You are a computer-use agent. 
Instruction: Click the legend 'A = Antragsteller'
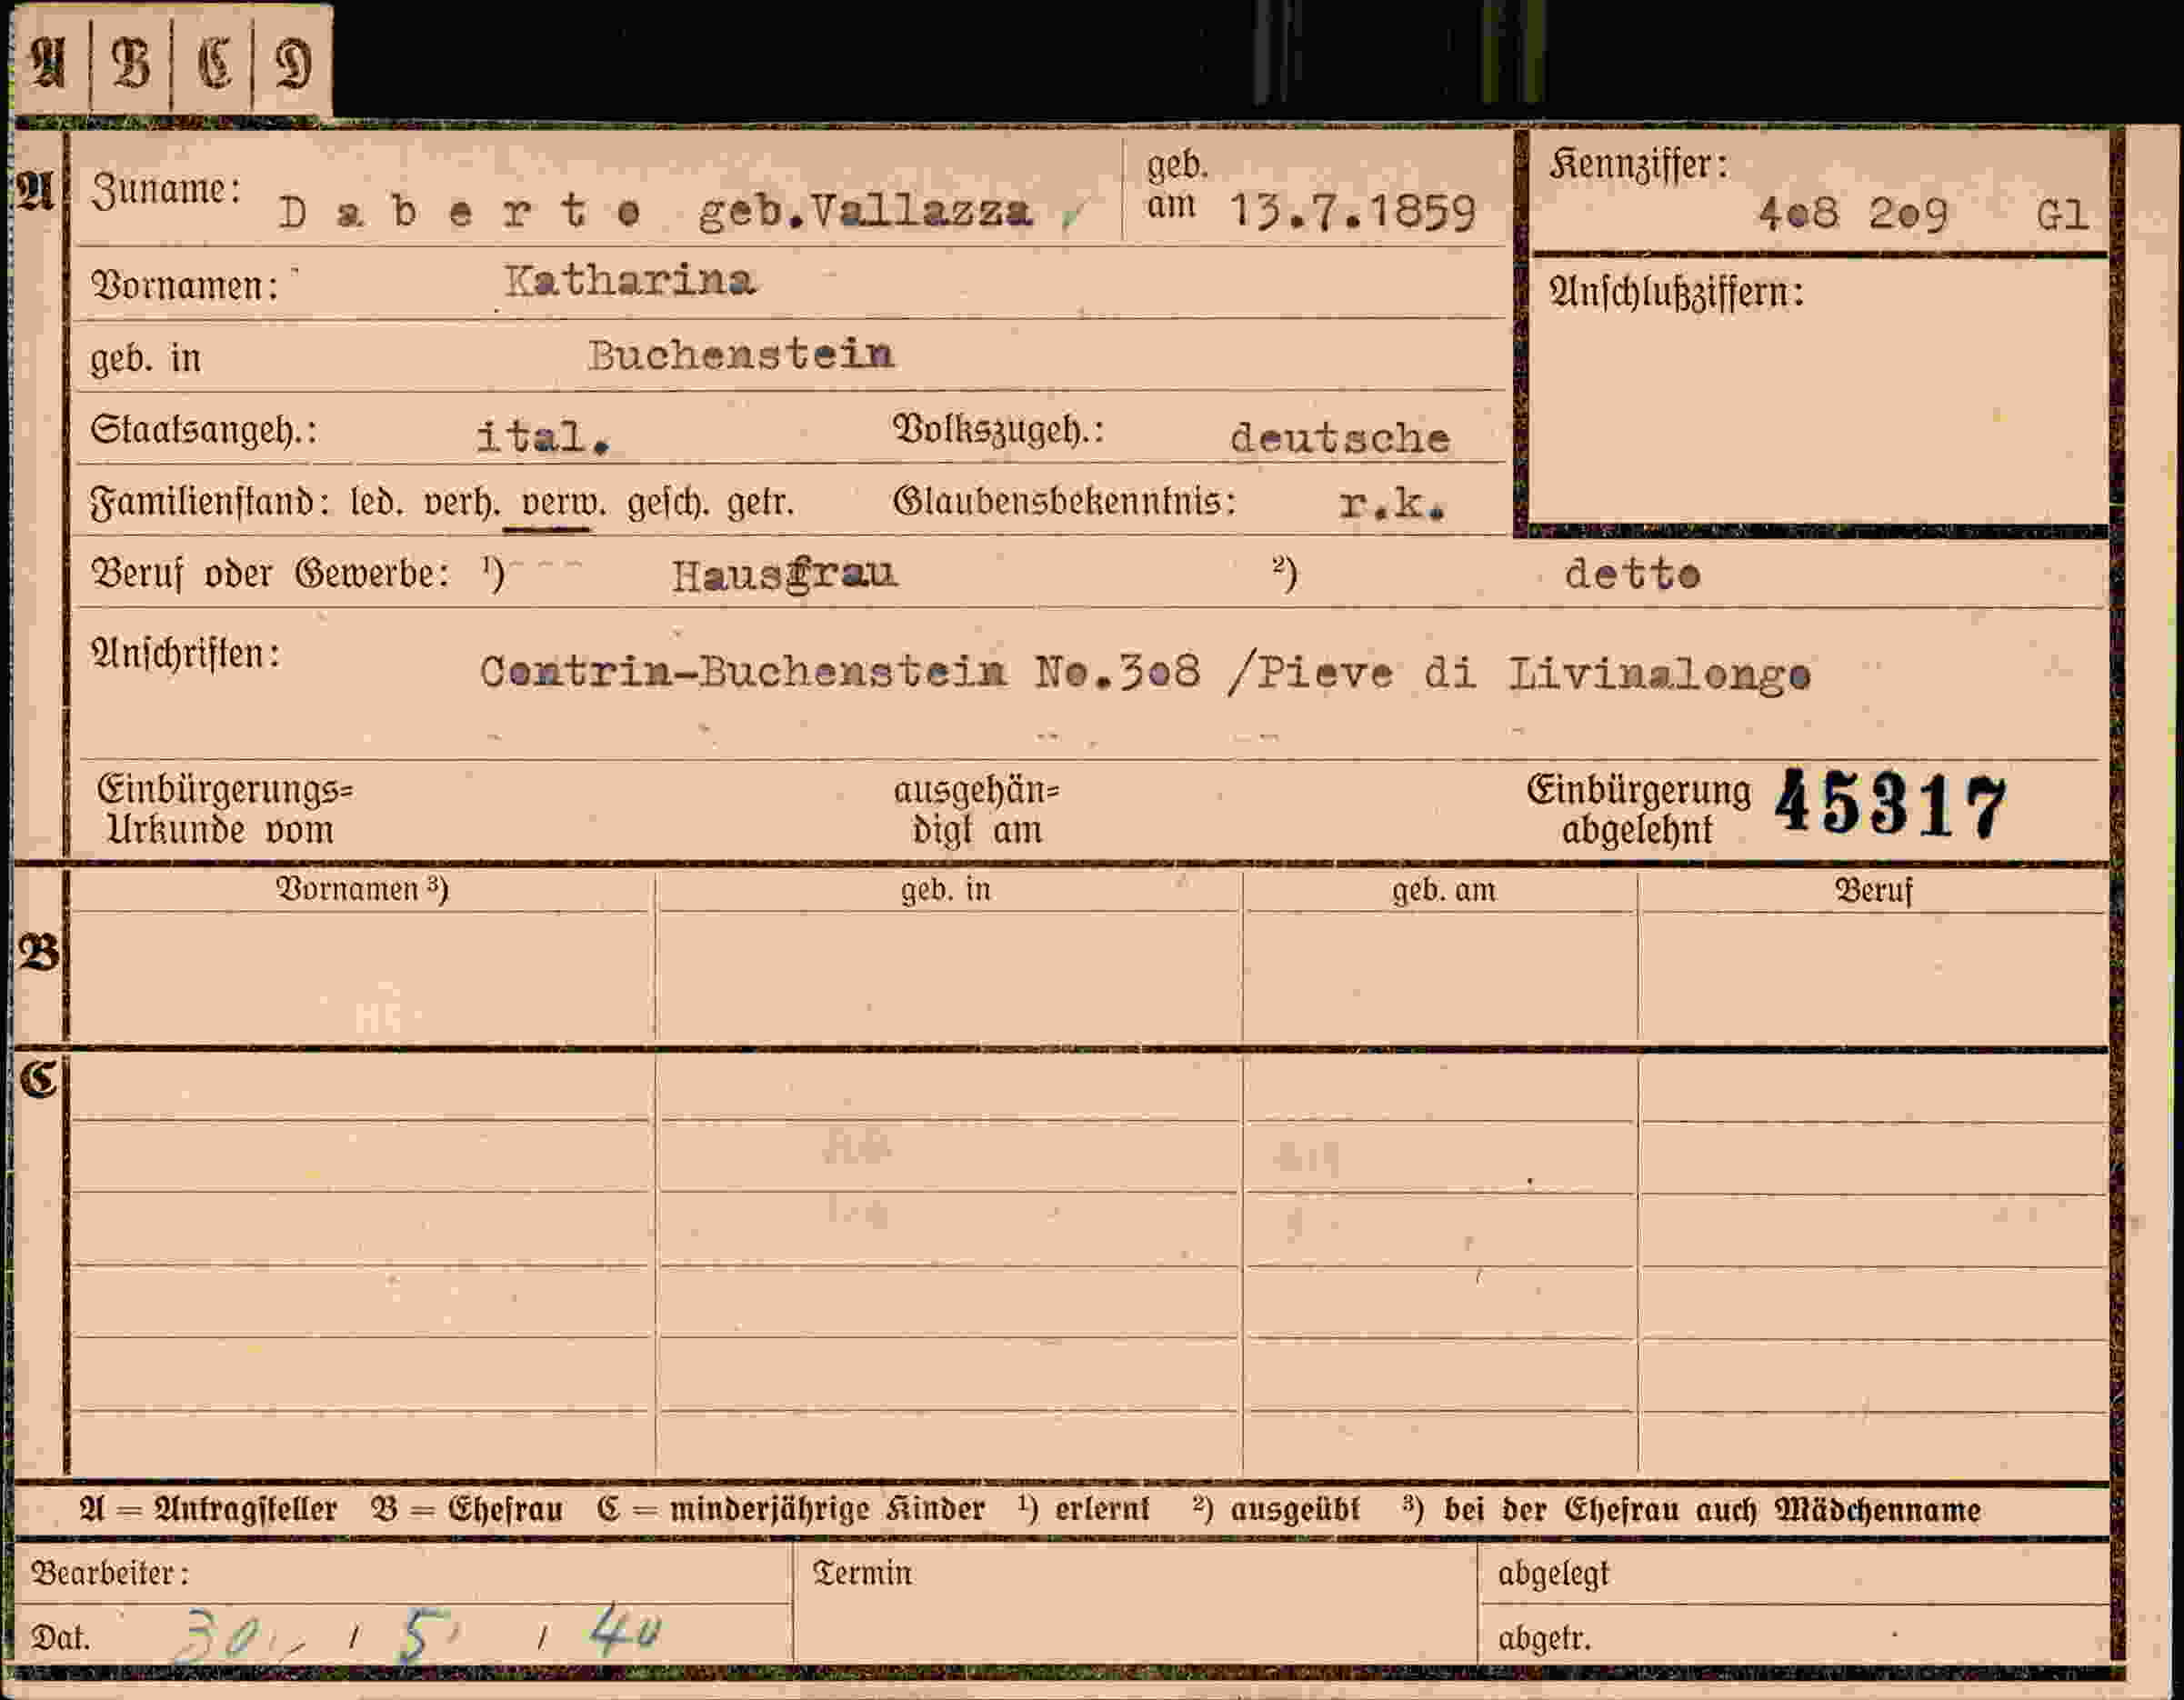[x=208, y=1509]
